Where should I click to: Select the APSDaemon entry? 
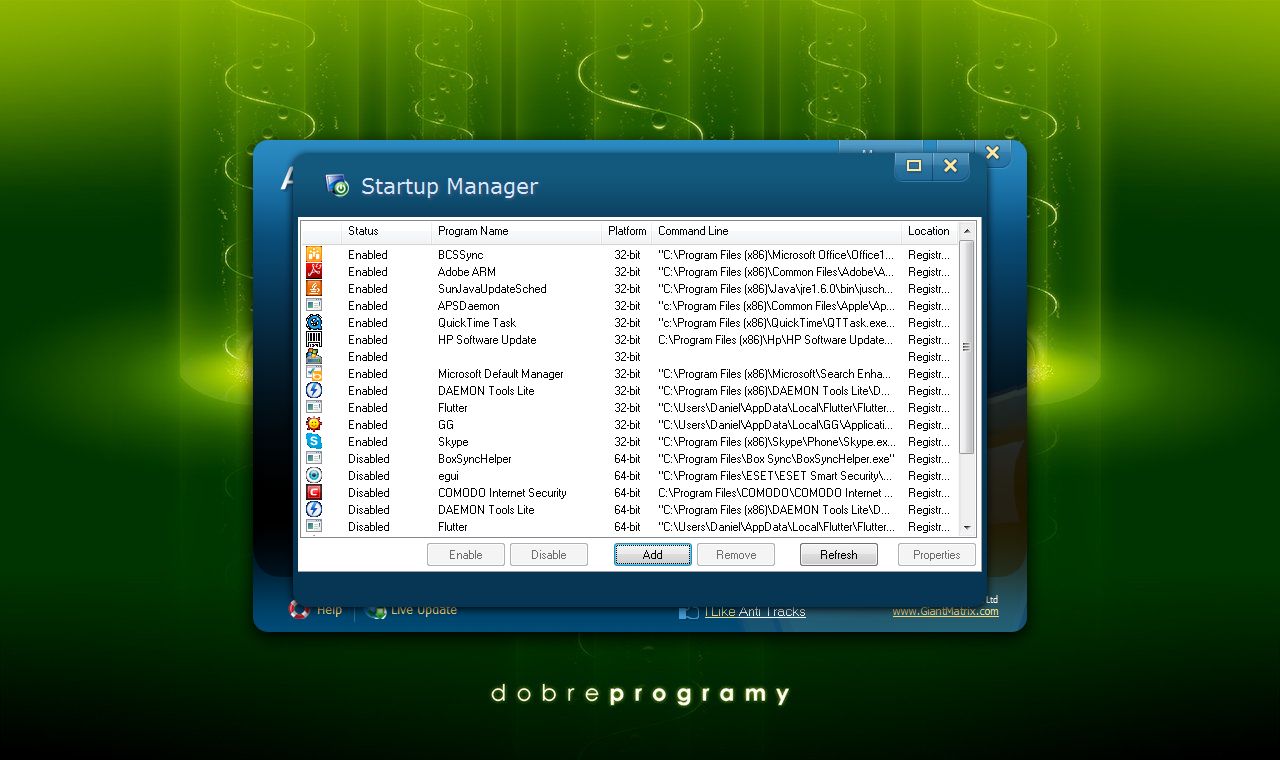[468, 306]
